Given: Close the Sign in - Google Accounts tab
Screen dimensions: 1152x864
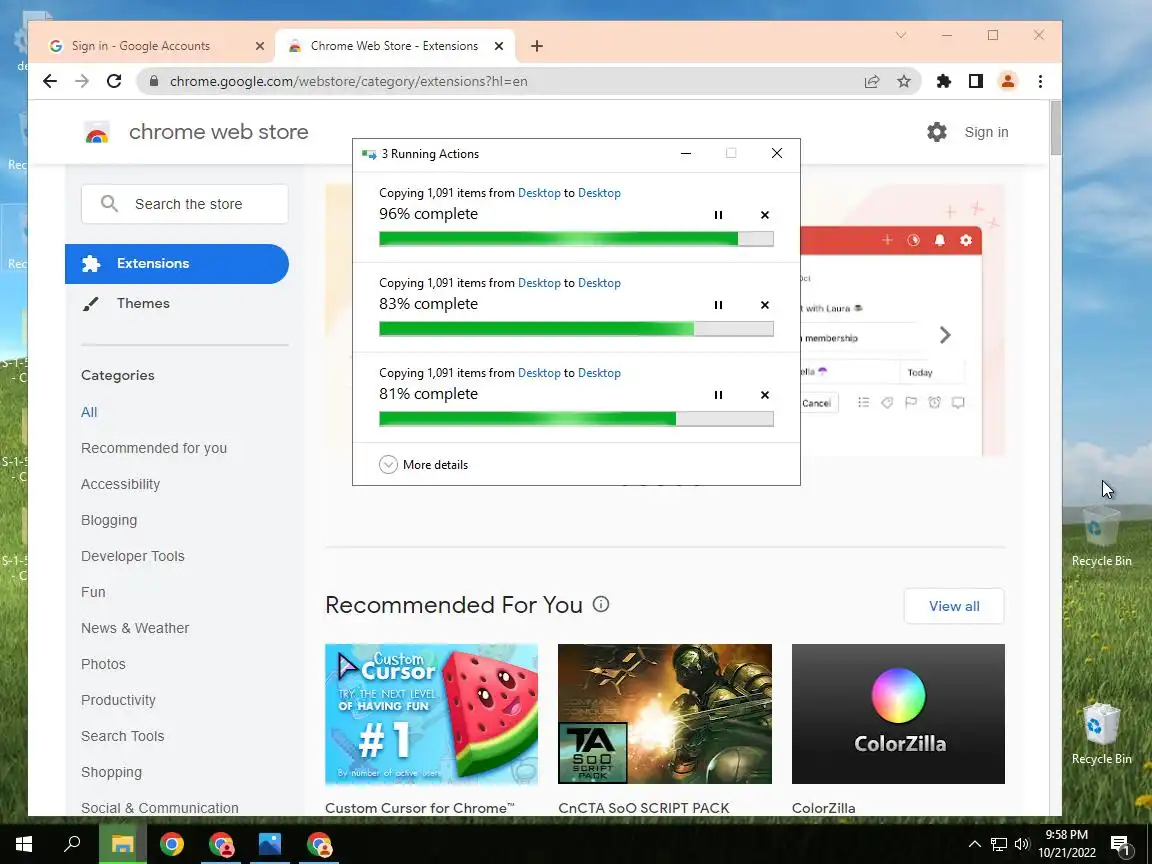Looking at the screenshot, I should click(259, 46).
